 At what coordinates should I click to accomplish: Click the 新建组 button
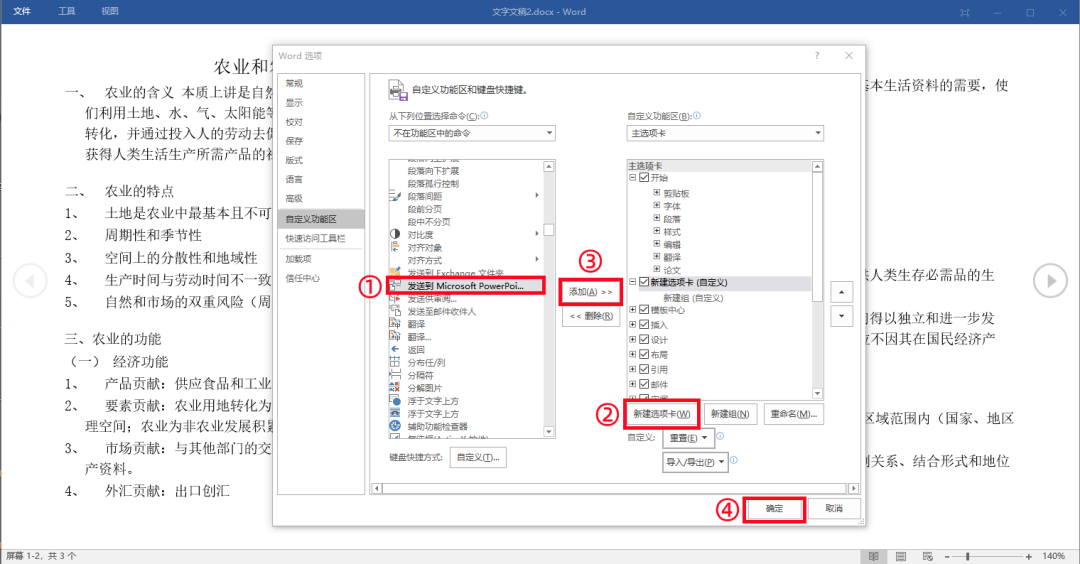(730, 414)
